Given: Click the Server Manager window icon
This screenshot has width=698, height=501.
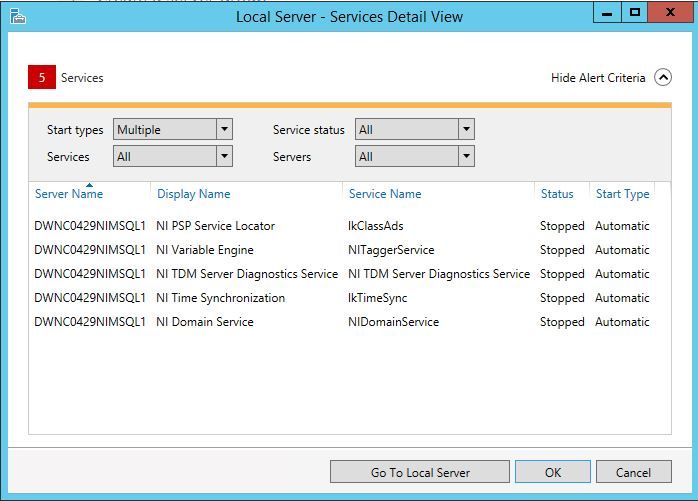Looking at the screenshot, I should click(x=18, y=16).
